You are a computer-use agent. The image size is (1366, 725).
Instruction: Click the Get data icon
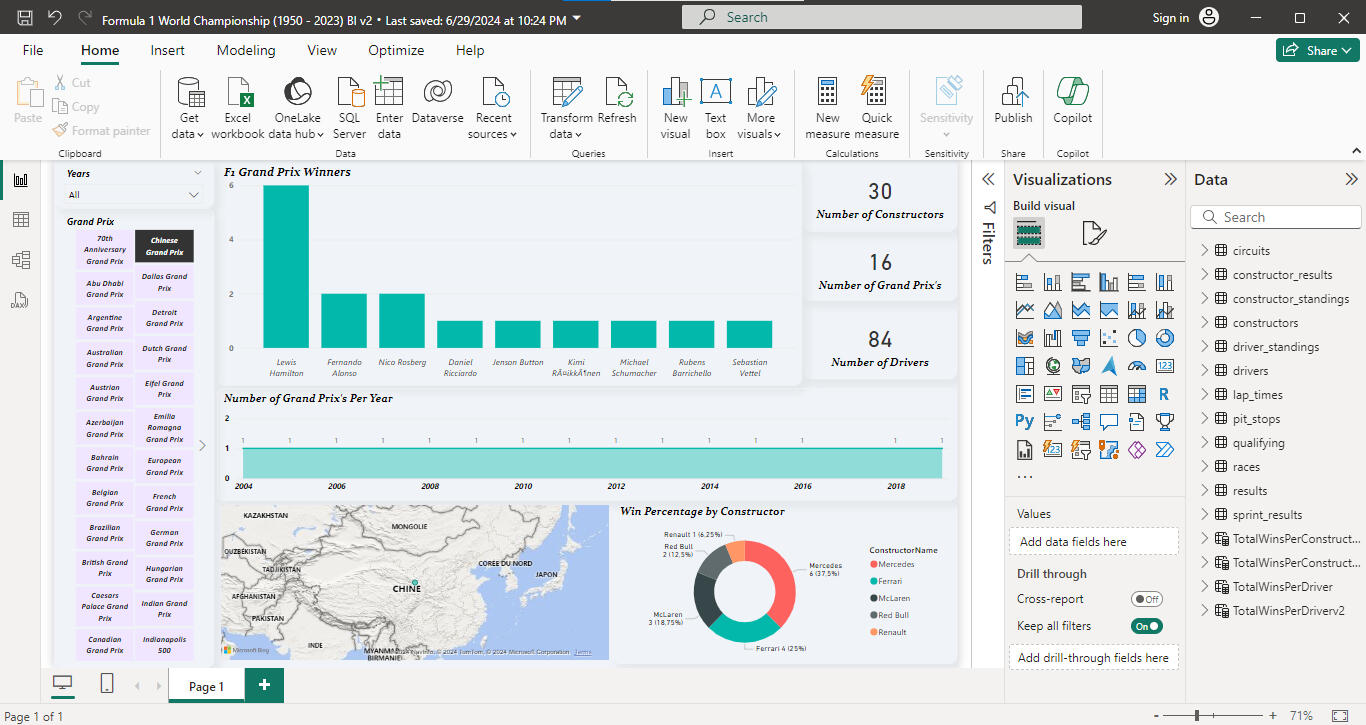189,93
